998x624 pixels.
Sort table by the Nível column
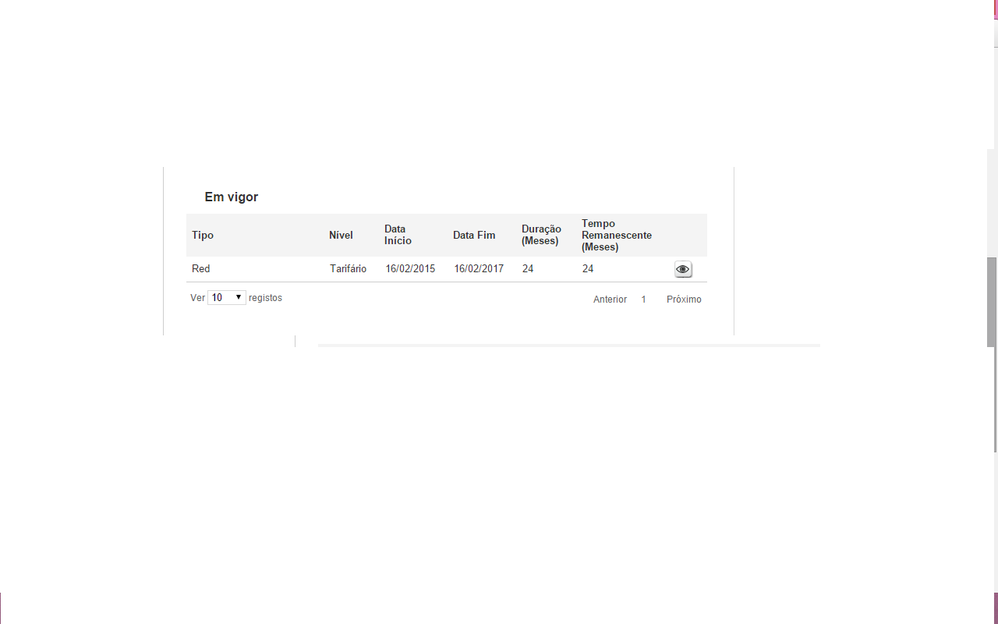341,236
